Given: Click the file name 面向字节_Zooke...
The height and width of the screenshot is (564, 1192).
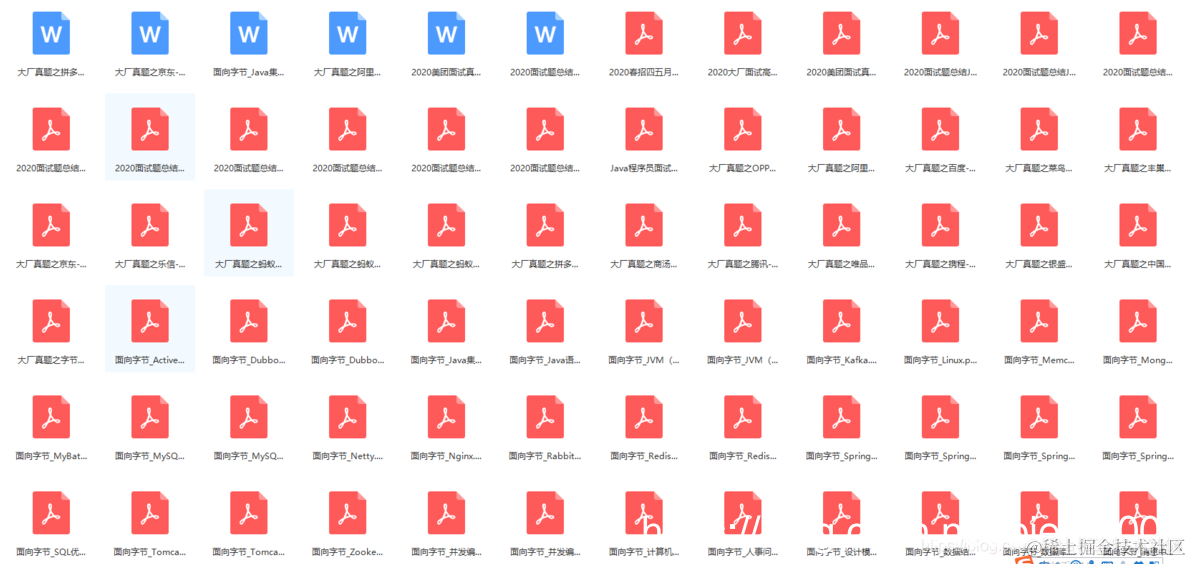Looking at the screenshot, I should pos(347,552).
